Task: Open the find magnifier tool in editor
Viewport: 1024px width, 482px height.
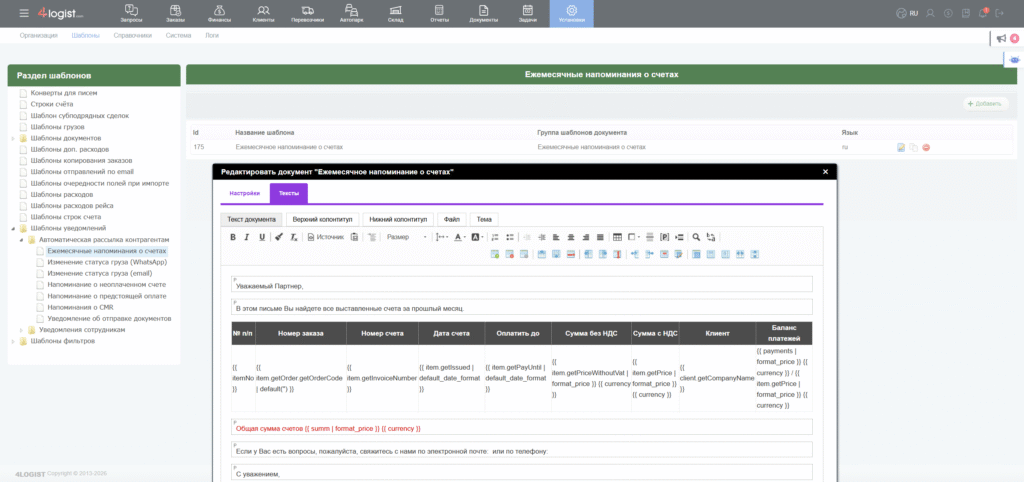Action: point(696,237)
